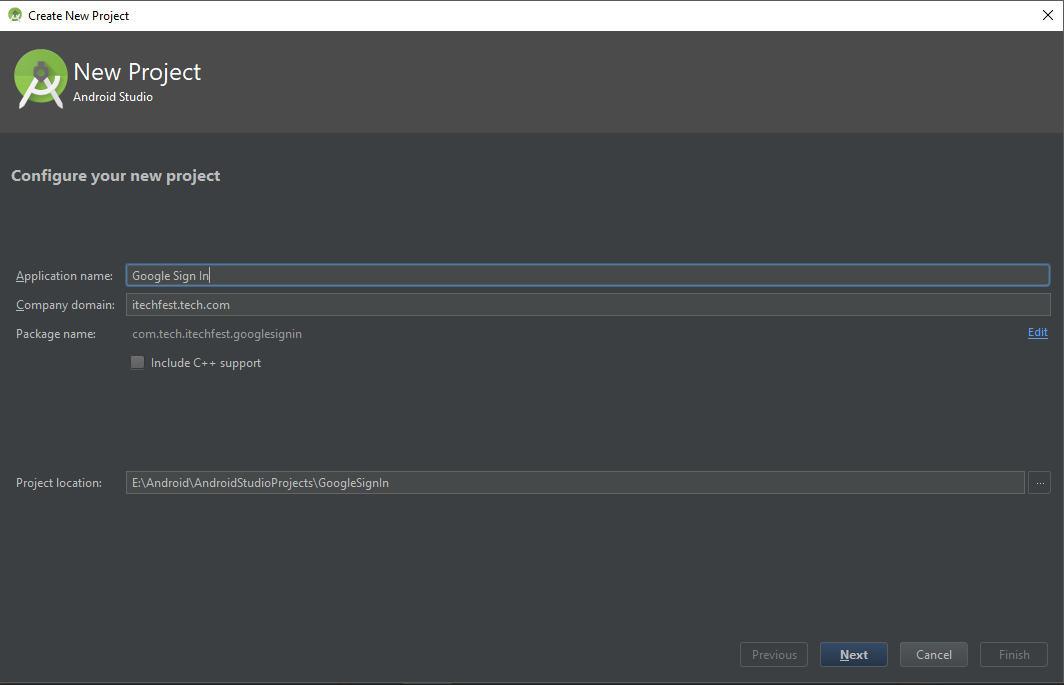
Task: Click the New Project heading
Action: [136, 71]
